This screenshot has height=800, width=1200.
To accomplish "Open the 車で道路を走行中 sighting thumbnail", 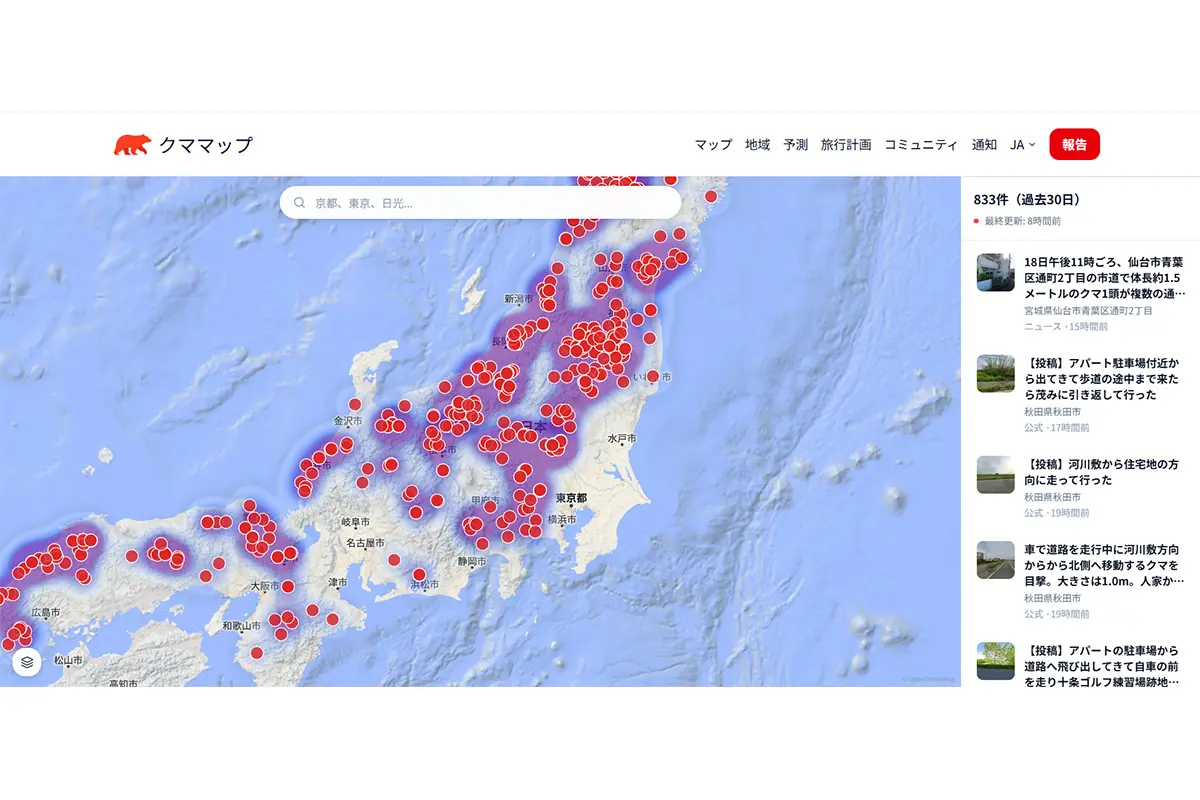I will point(995,560).
